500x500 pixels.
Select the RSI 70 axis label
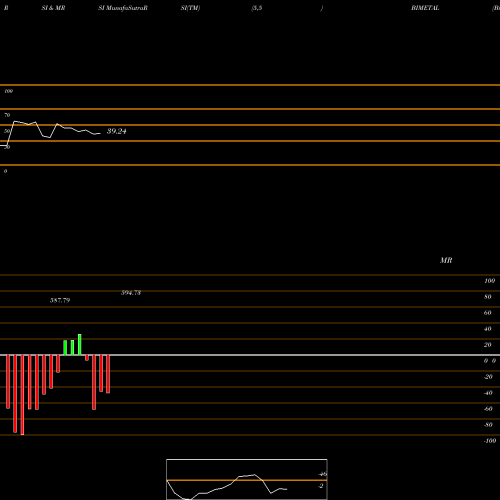coord(7,115)
